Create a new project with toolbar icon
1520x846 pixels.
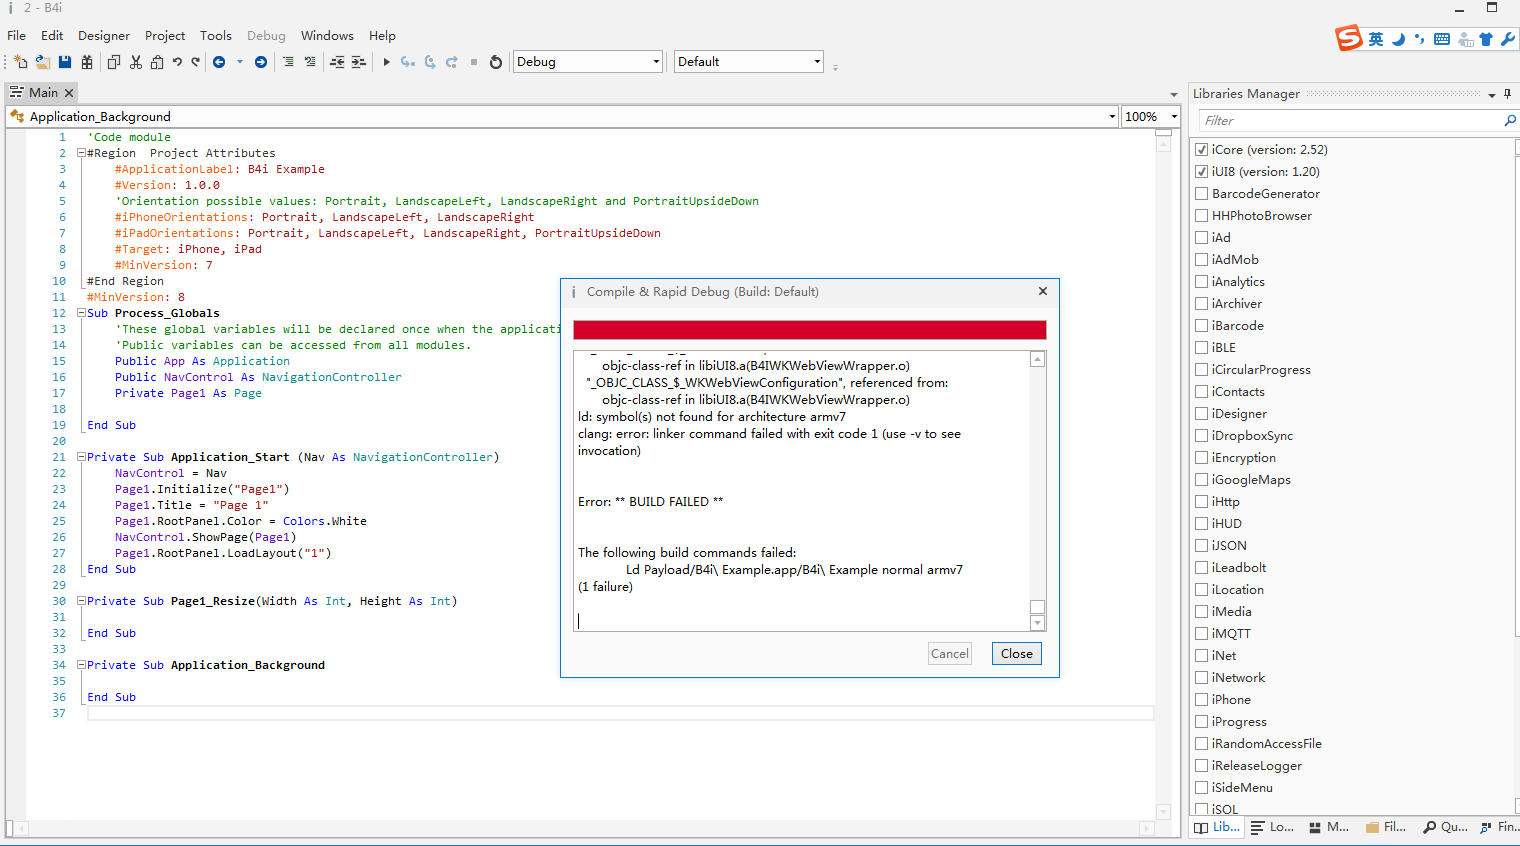(20, 62)
